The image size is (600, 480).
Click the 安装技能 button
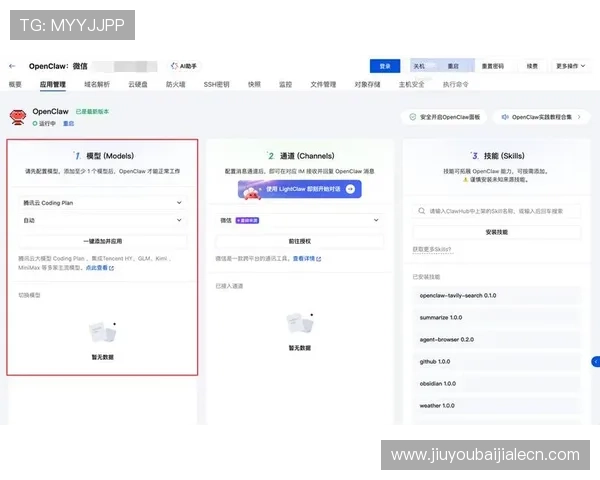click(497, 232)
